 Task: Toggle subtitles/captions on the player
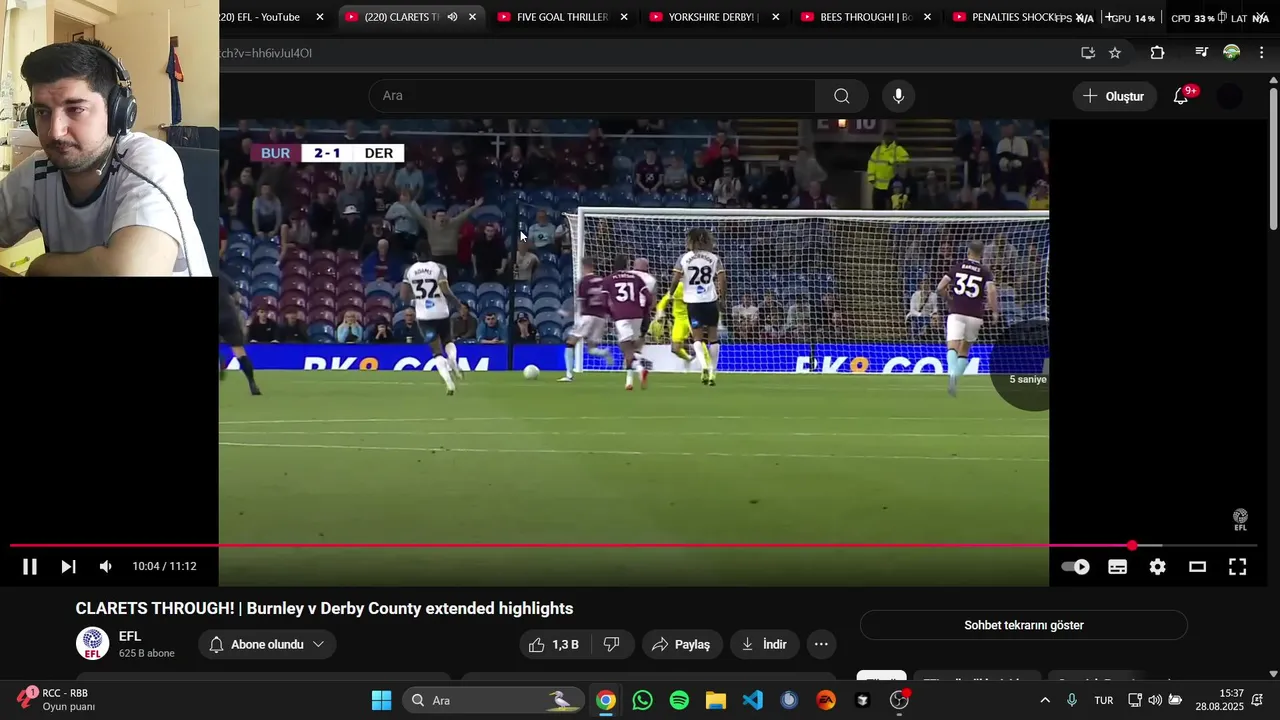point(1118,567)
